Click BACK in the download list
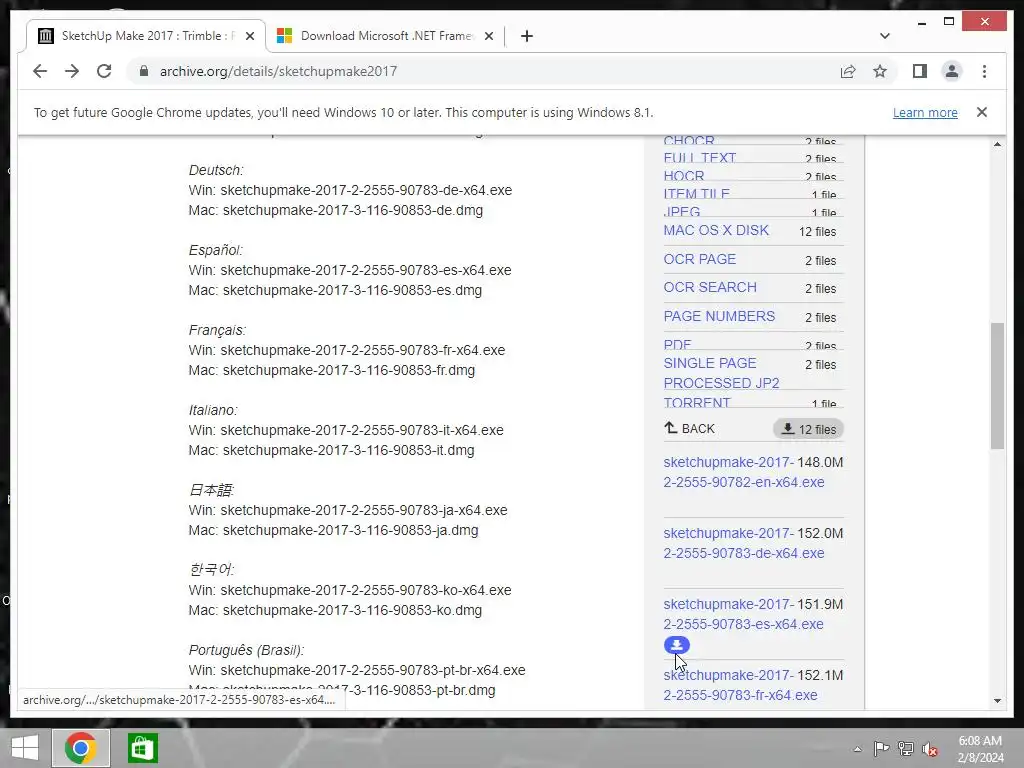 click(690, 428)
